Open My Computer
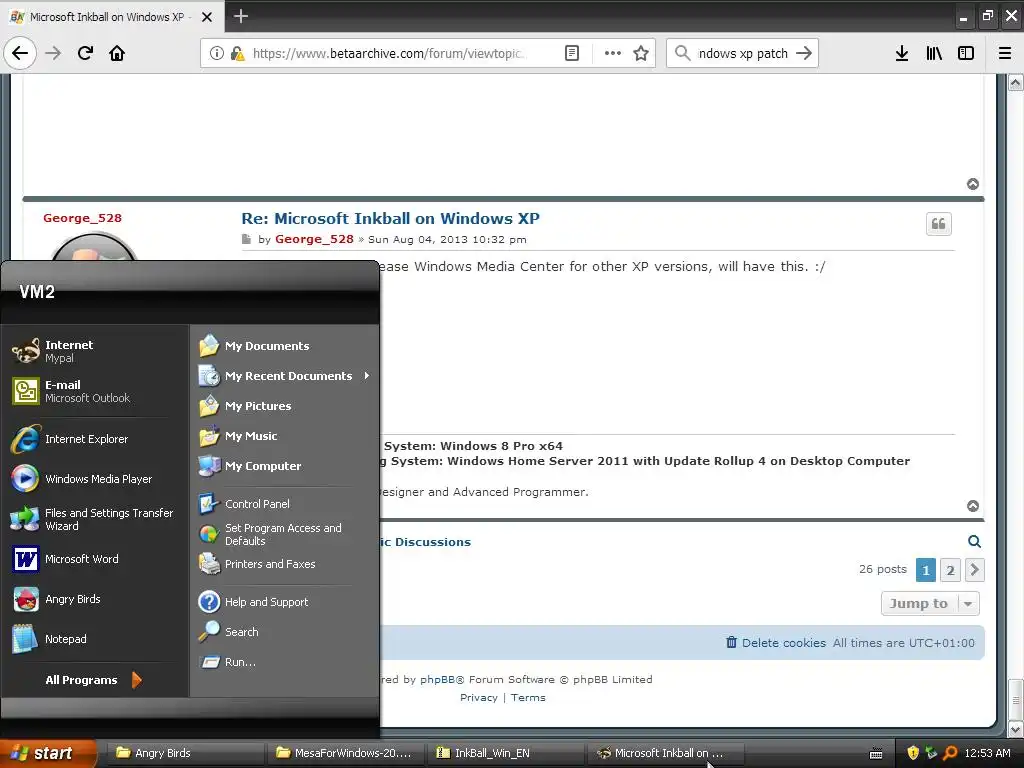This screenshot has width=1024, height=768. point(285,466)
